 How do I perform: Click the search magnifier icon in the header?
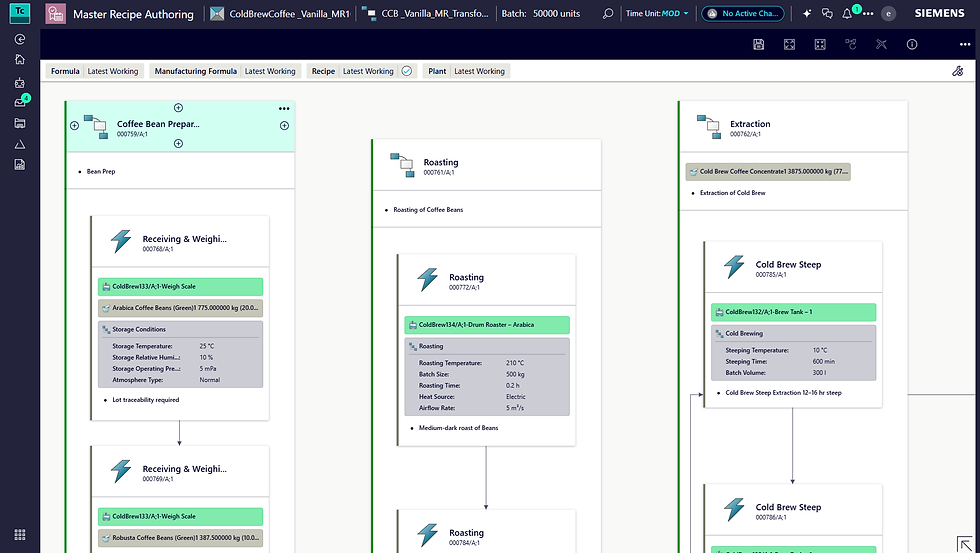(608, 13)
